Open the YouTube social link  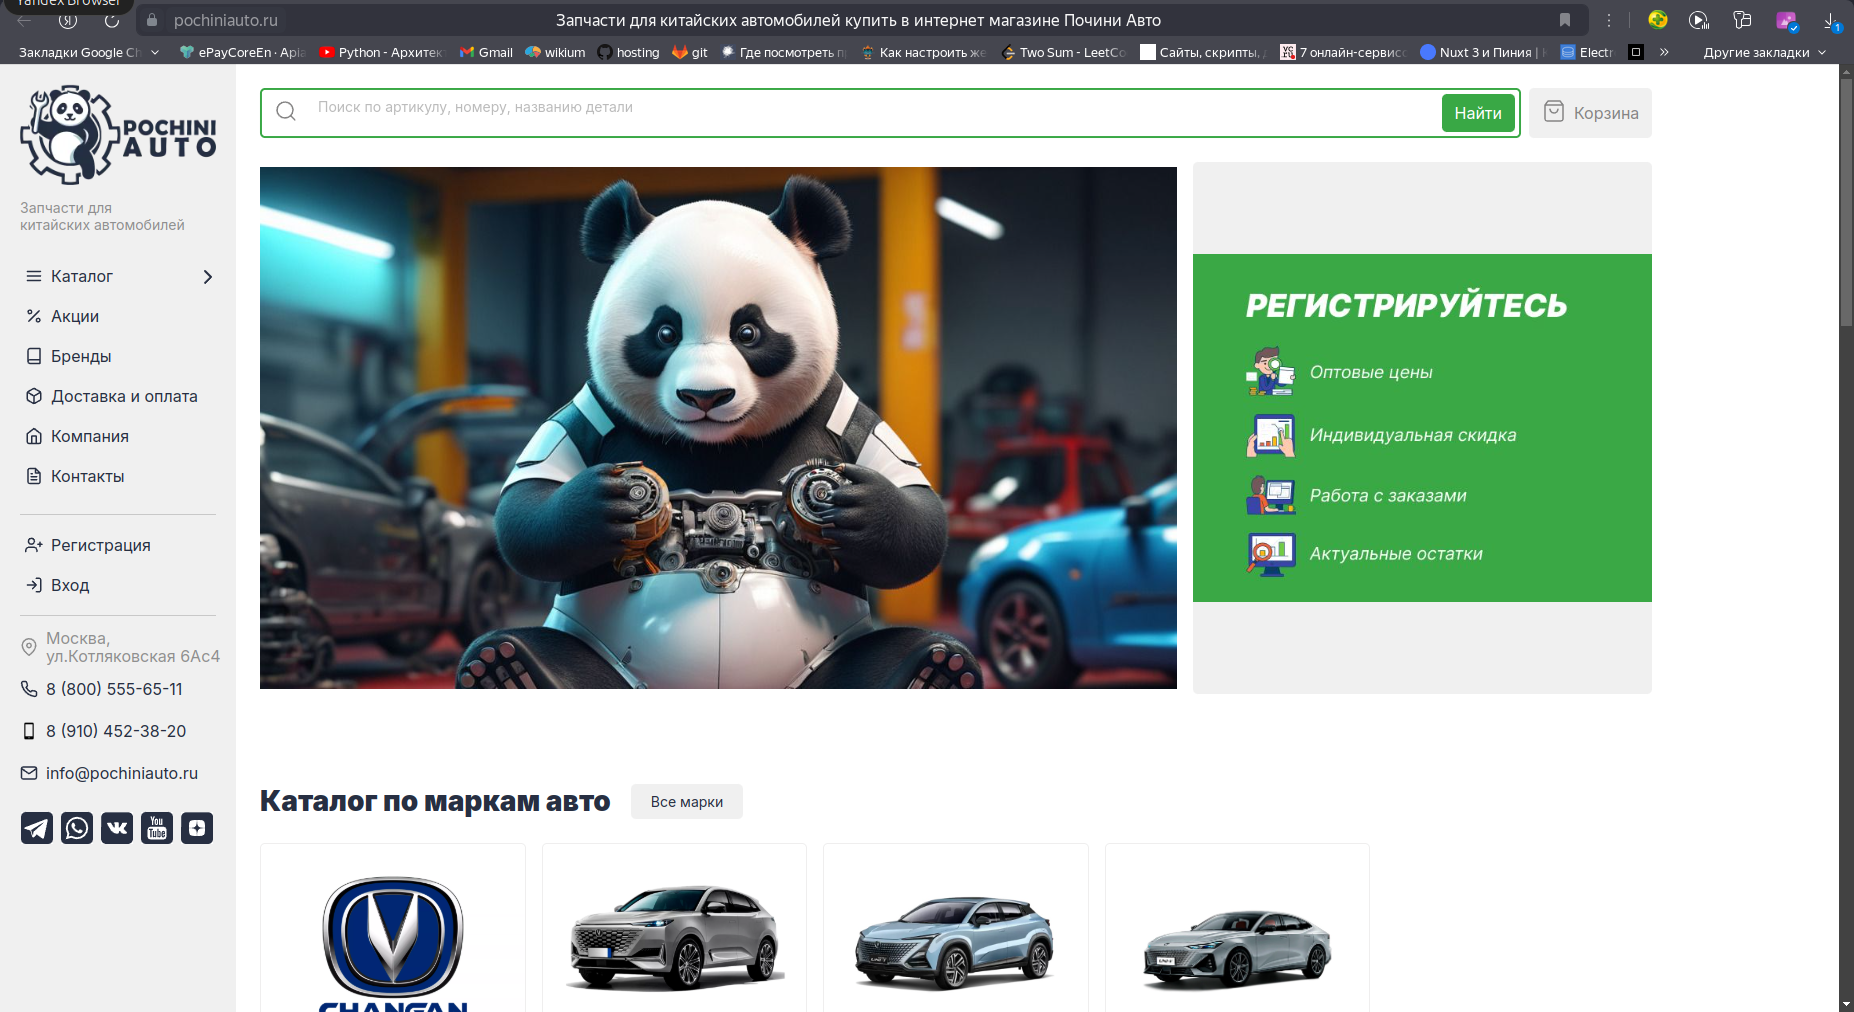pyautogui.click(x=157, y=828)
